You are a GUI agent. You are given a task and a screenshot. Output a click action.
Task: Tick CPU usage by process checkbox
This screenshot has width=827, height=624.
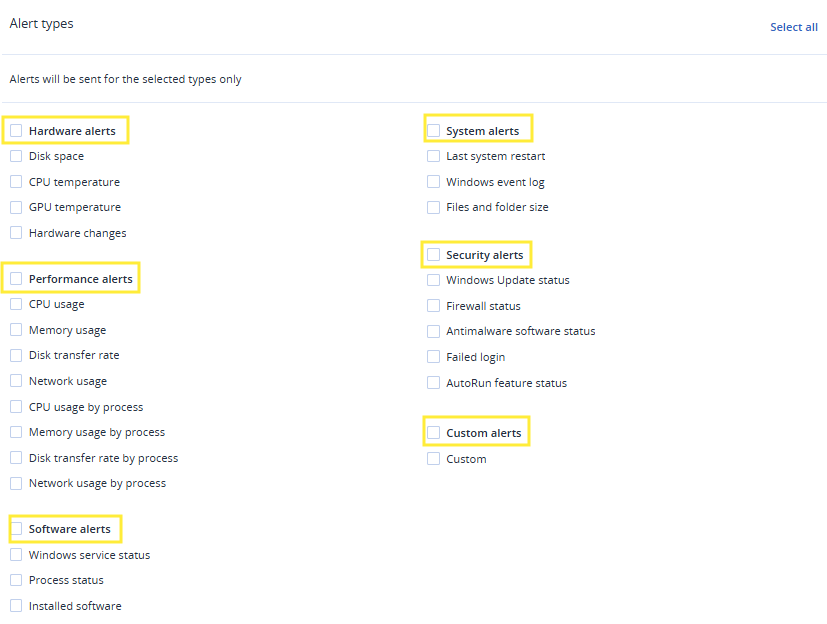(x=16, y=407)
